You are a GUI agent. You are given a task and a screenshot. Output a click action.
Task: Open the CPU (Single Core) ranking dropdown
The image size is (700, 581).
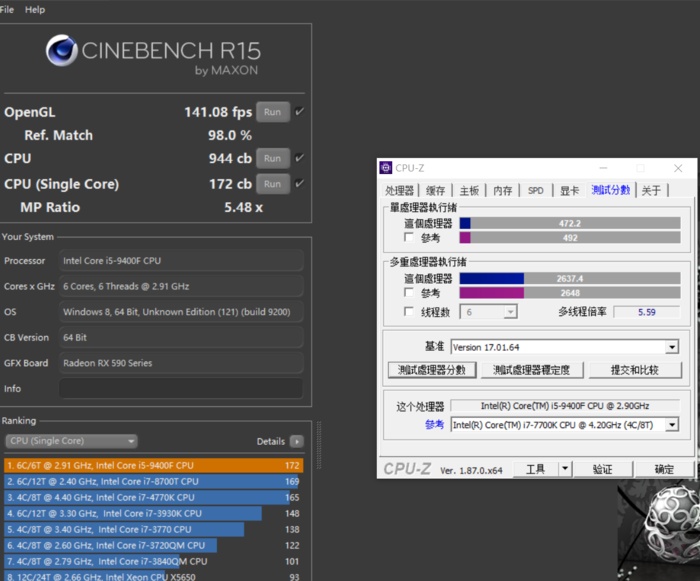tap(71, 441)
